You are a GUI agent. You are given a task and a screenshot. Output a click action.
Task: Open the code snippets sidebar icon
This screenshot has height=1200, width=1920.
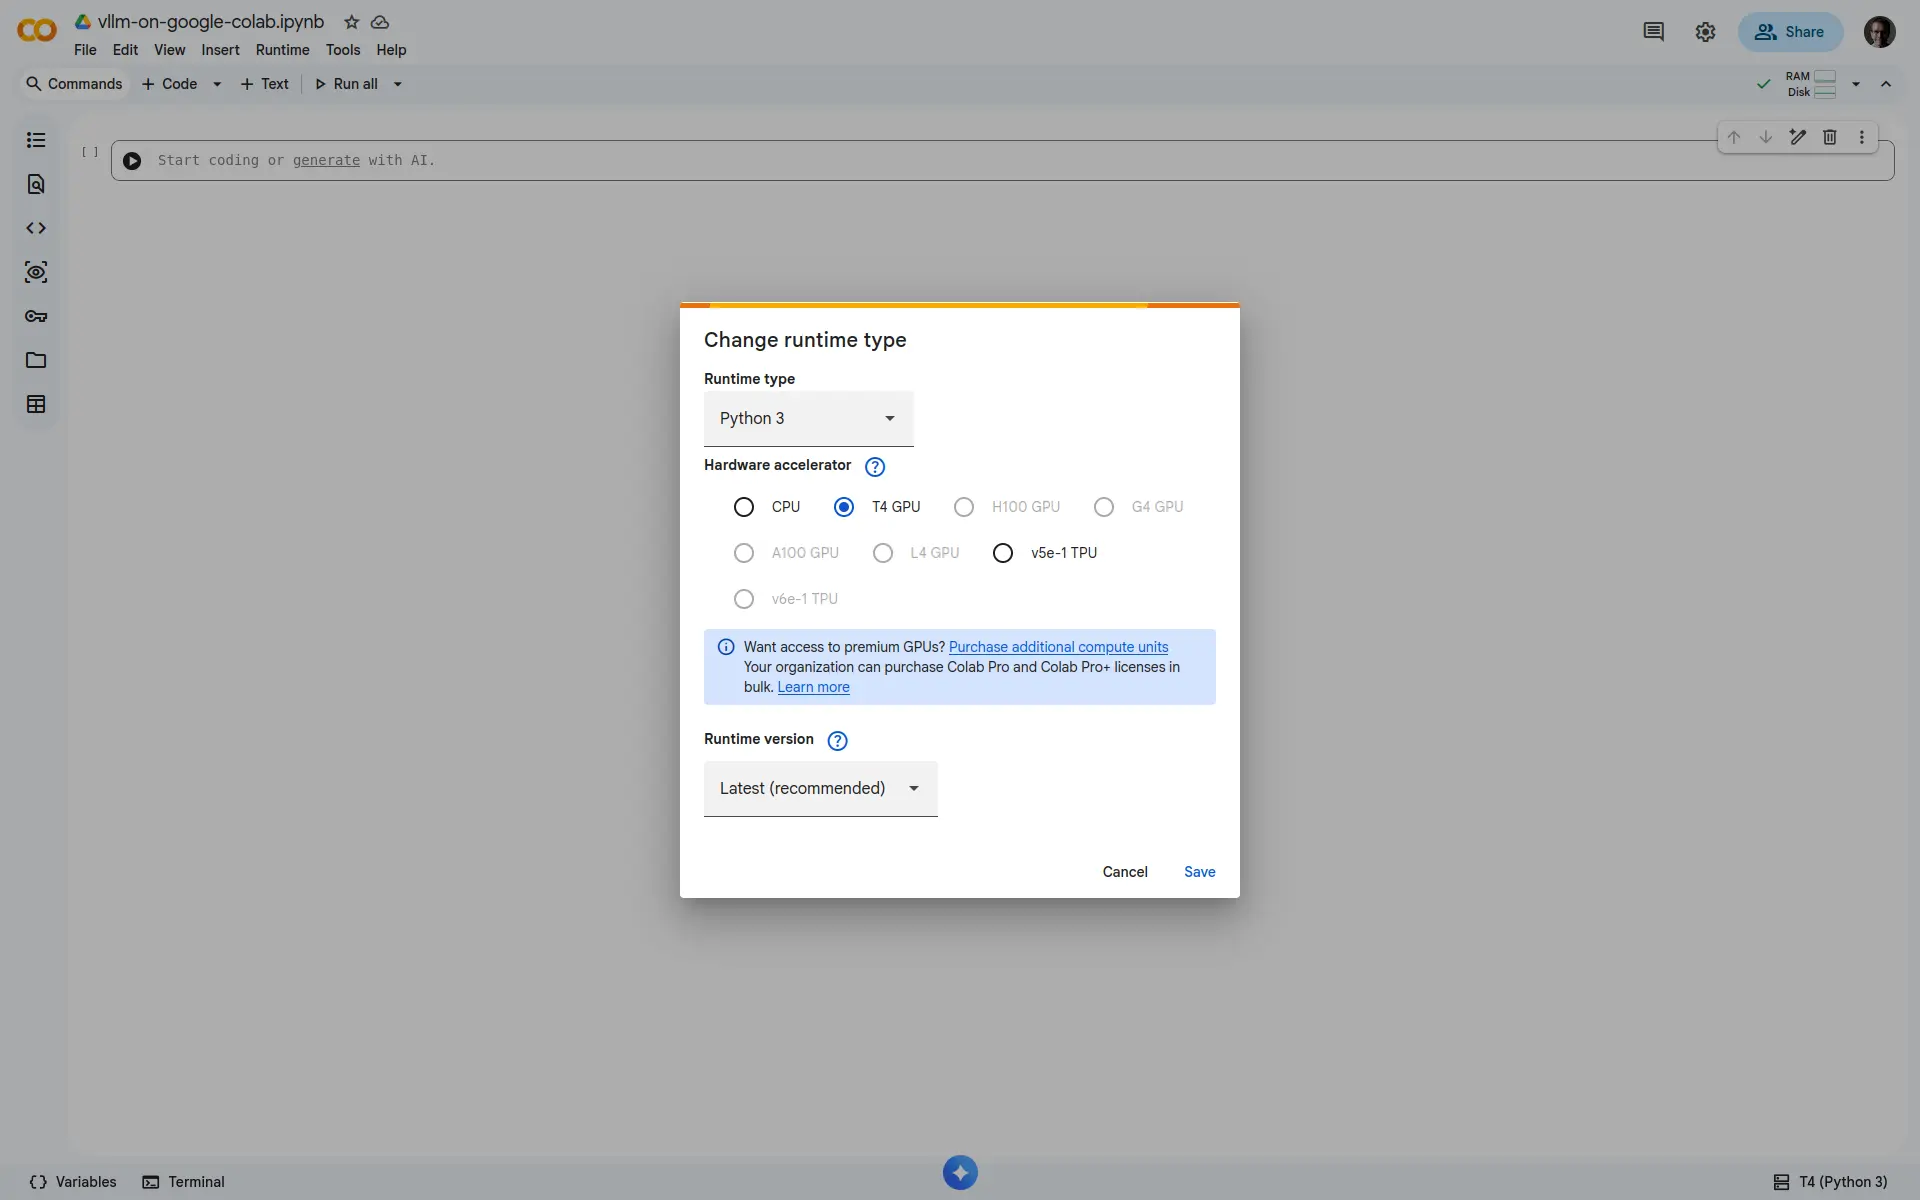(36, 228)
